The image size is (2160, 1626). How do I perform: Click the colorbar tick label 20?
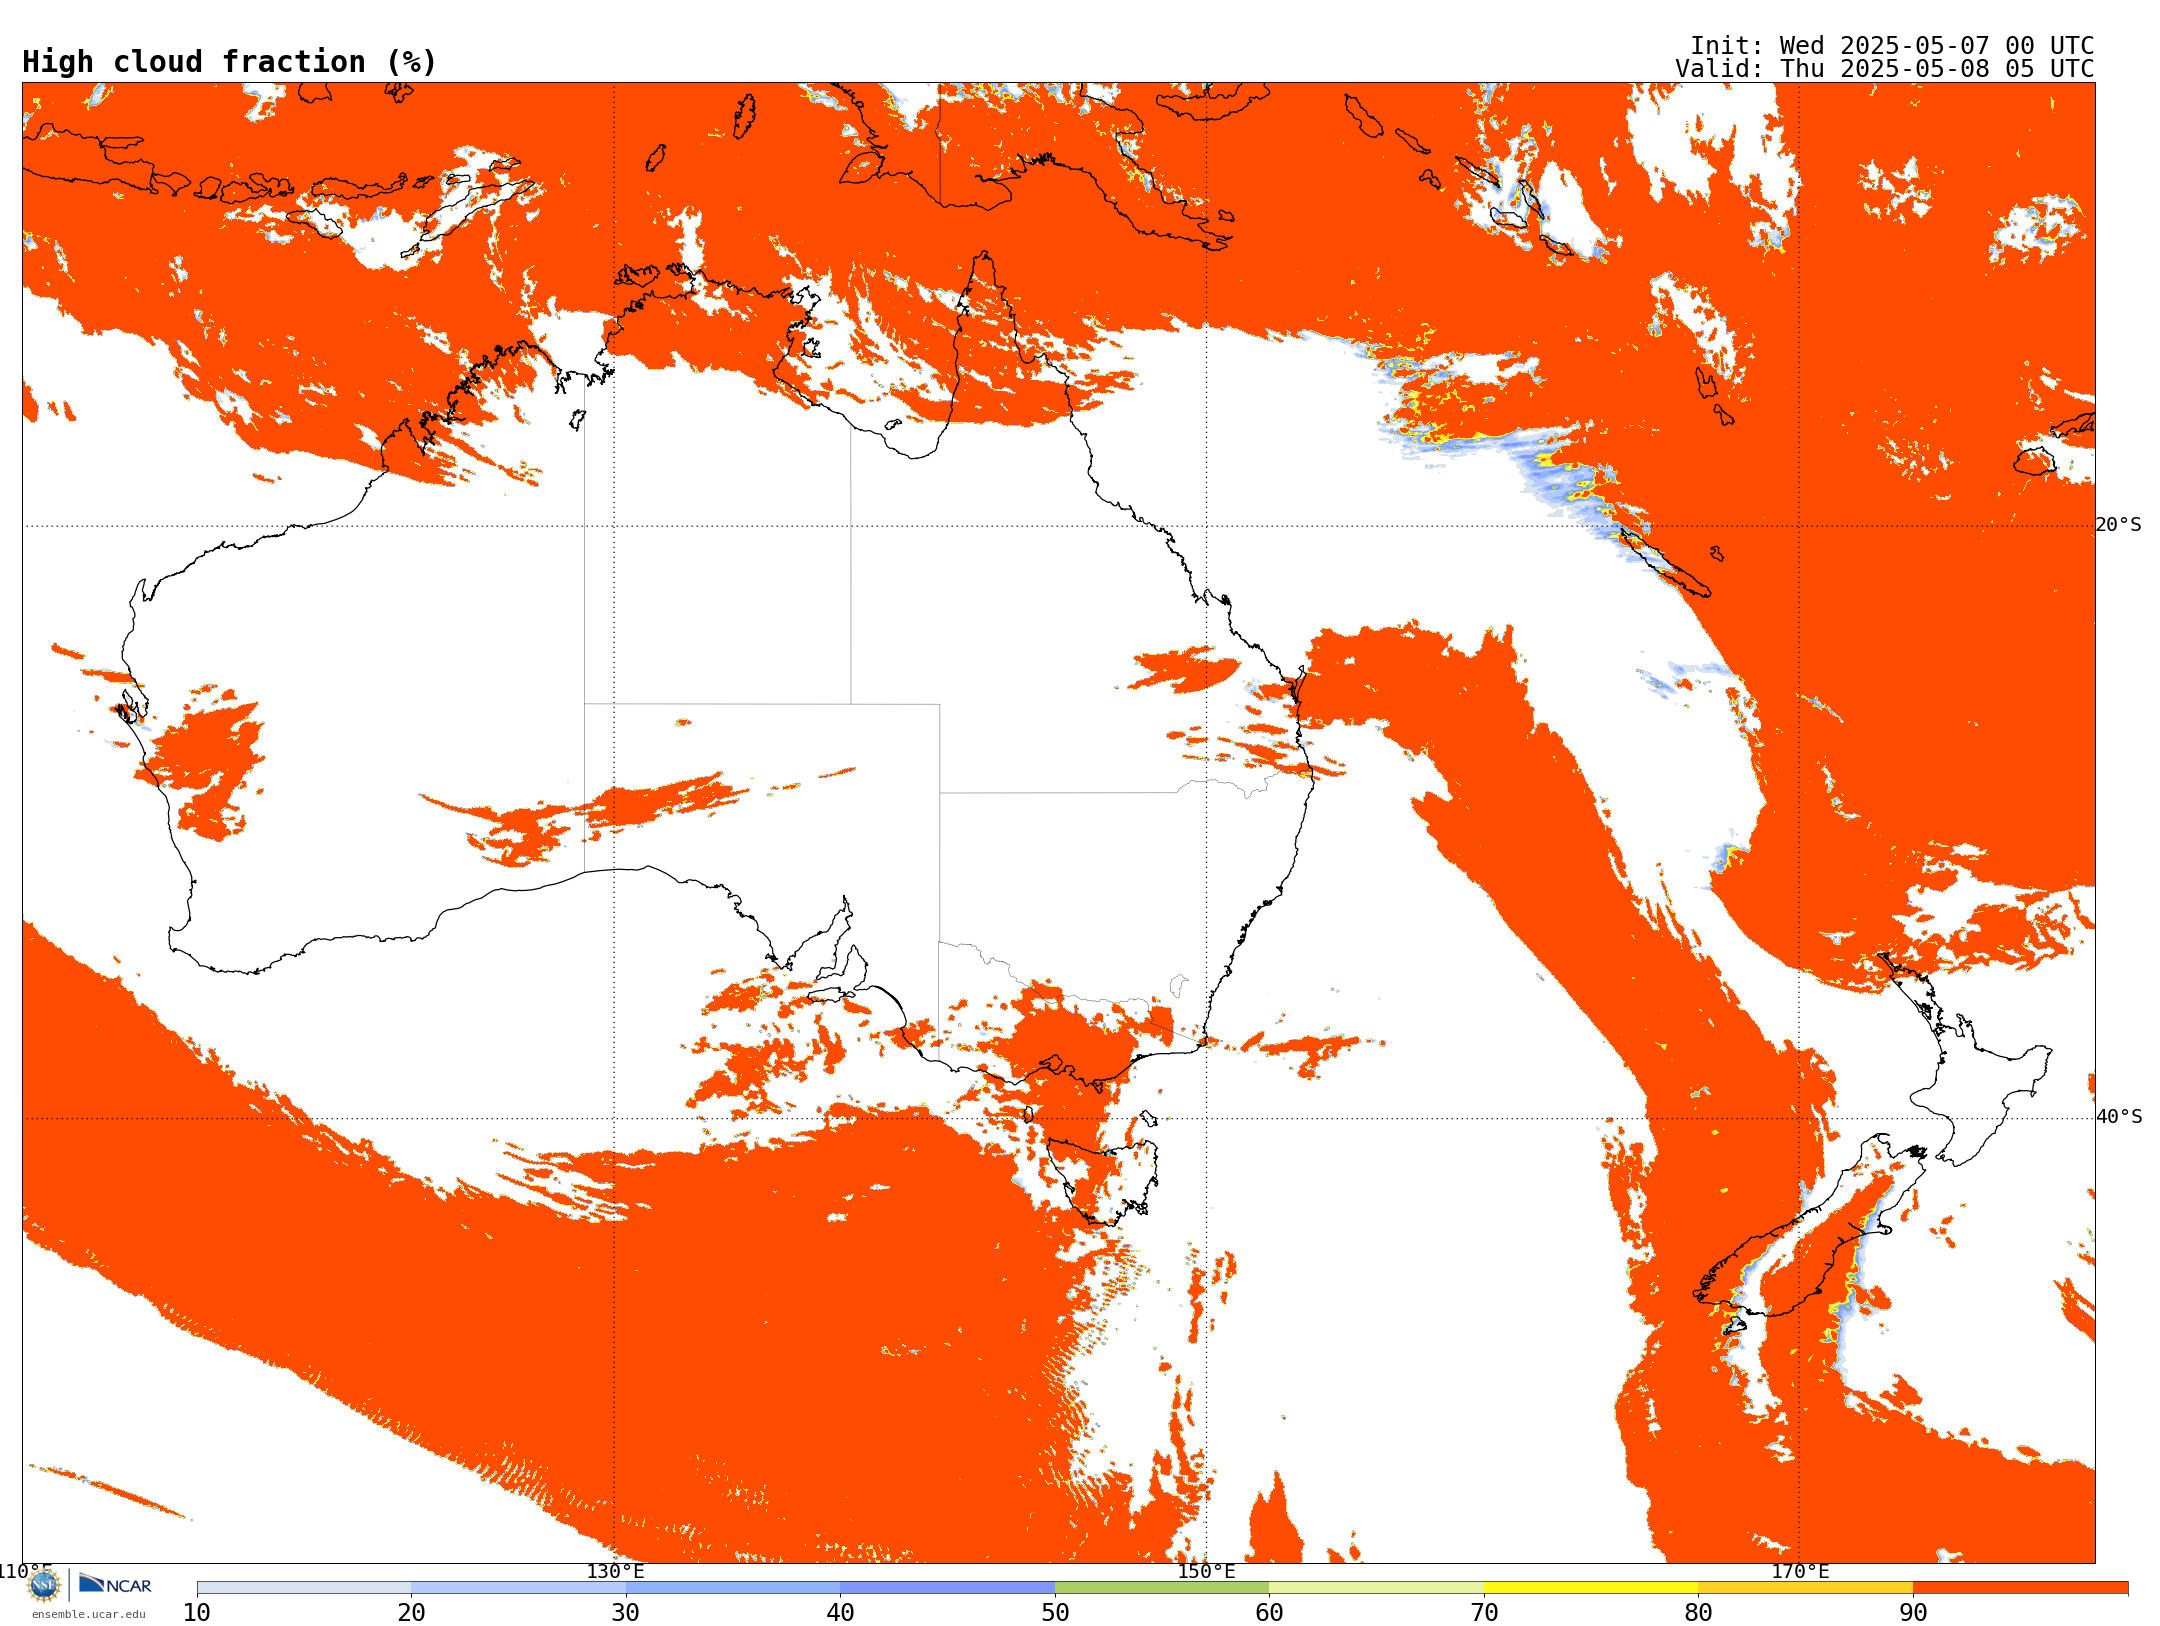(x=411, y=1613)
